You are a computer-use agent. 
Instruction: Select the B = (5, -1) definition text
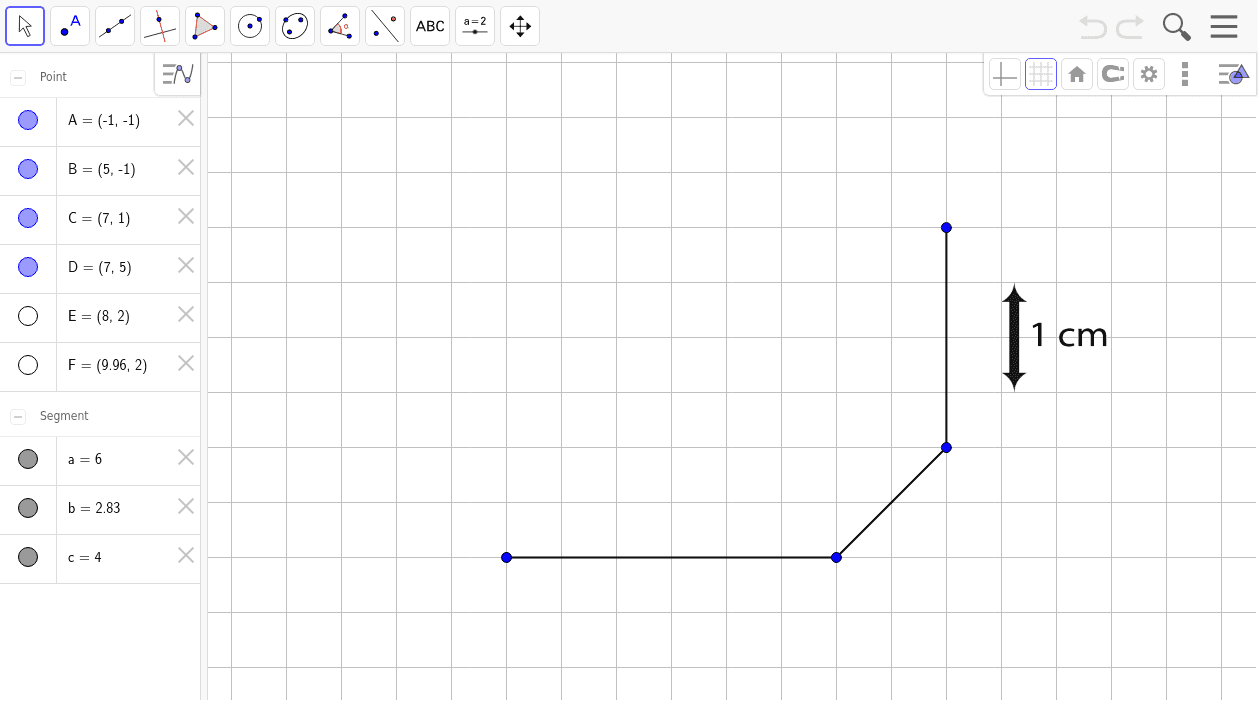pyautogui.click(x=101, y=169)
